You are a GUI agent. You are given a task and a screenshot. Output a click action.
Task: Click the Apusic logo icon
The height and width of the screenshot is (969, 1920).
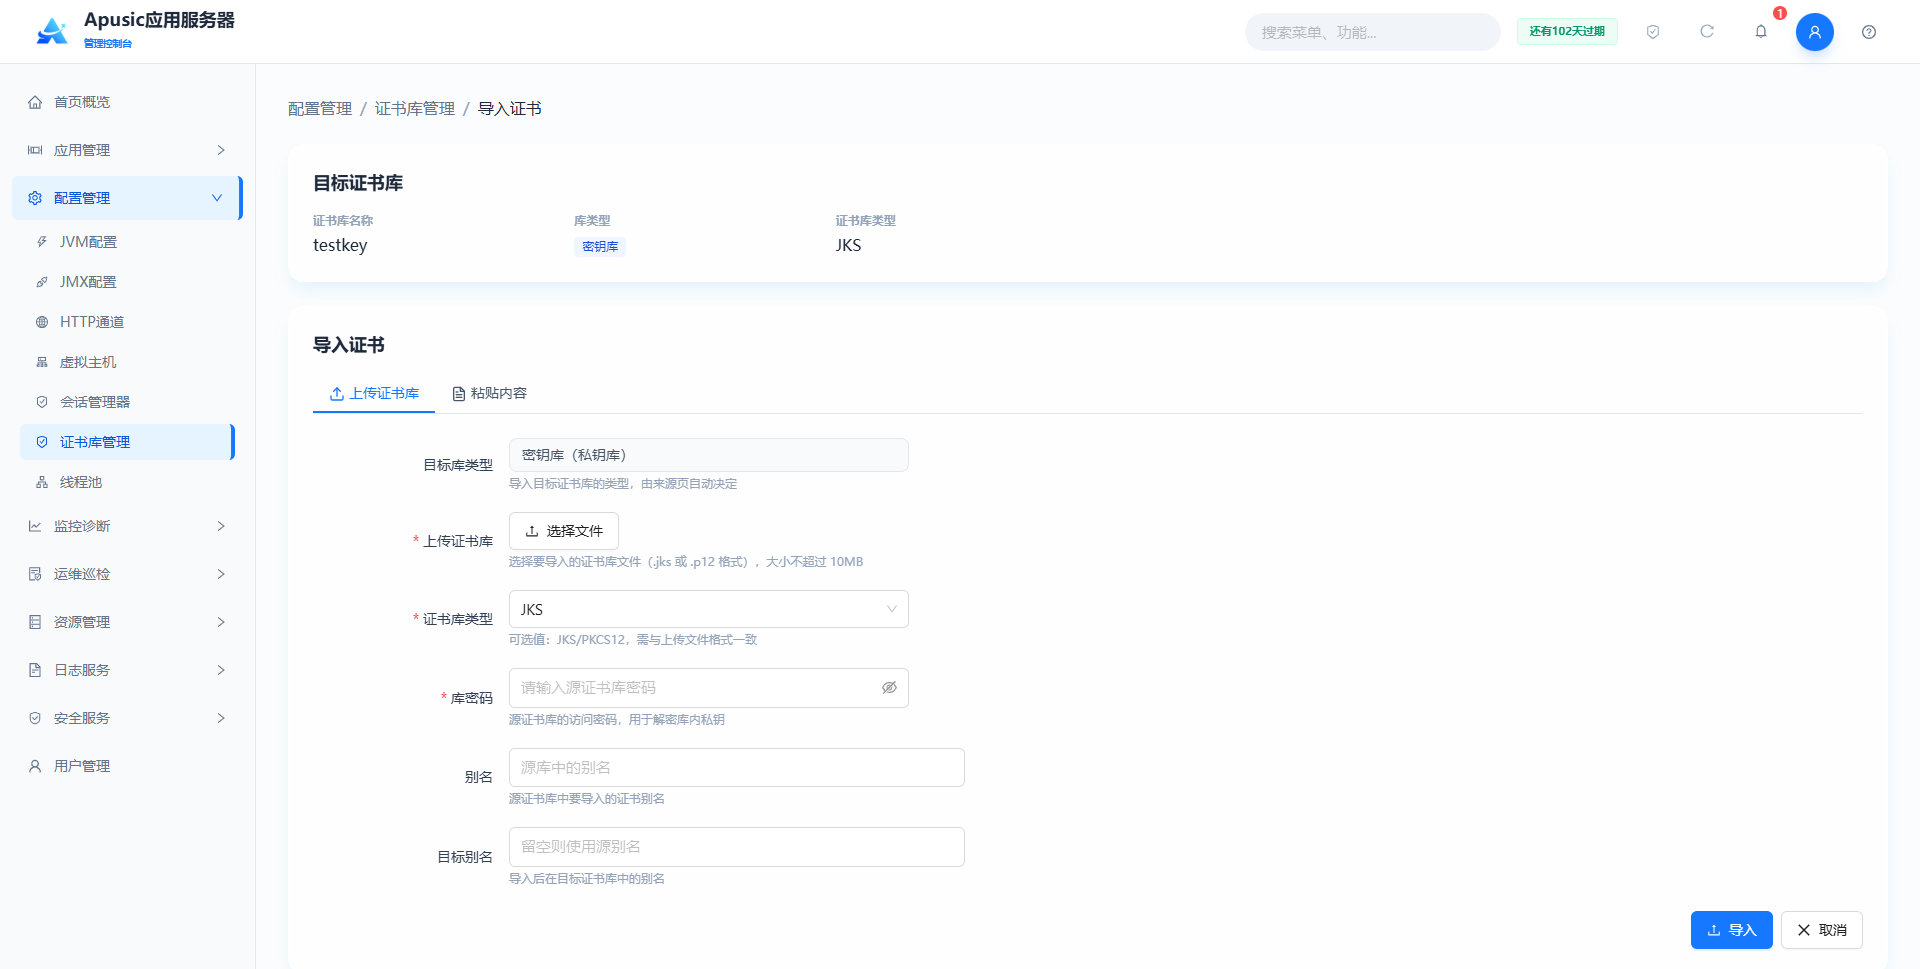coord(52,31)
